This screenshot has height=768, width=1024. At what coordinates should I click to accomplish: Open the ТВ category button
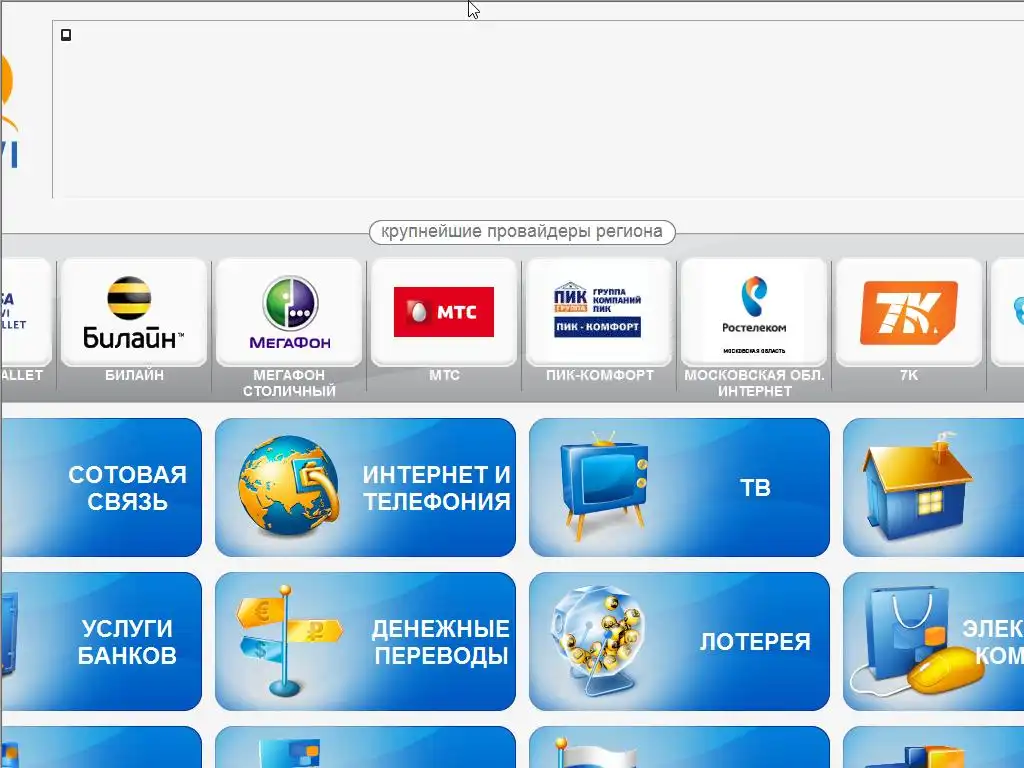(679, 488)
